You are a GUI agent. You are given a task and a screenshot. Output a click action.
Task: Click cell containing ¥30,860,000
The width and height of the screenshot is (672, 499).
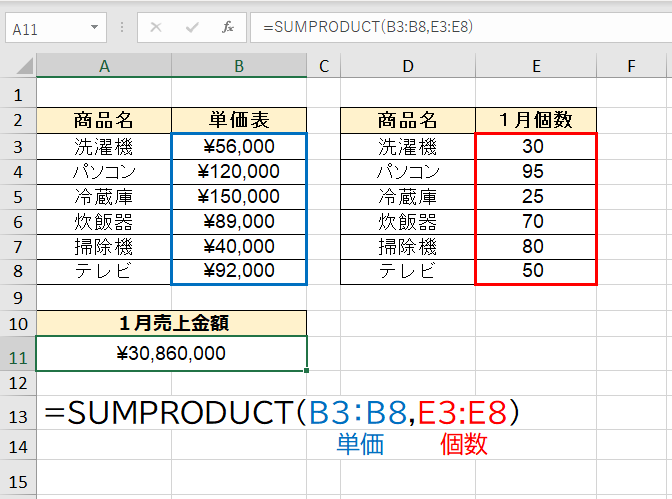pos(171,353)
